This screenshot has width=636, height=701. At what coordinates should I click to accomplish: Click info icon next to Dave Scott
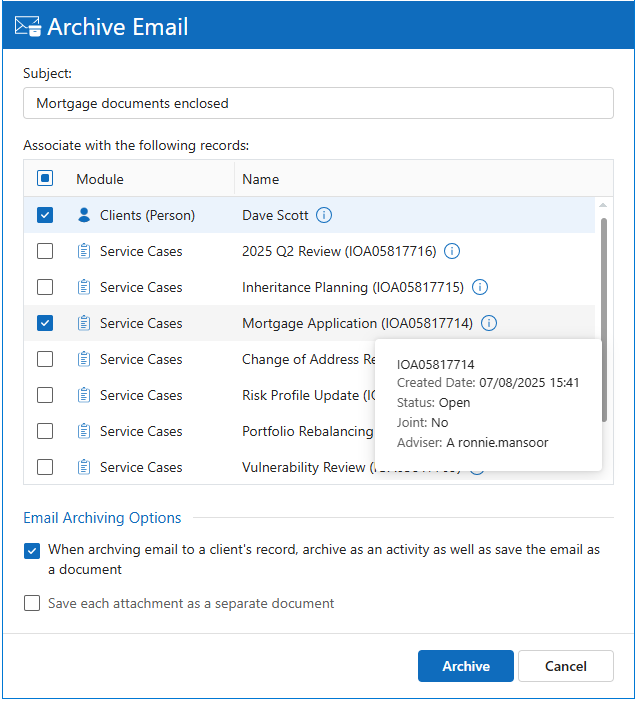[x=324, y=215]
